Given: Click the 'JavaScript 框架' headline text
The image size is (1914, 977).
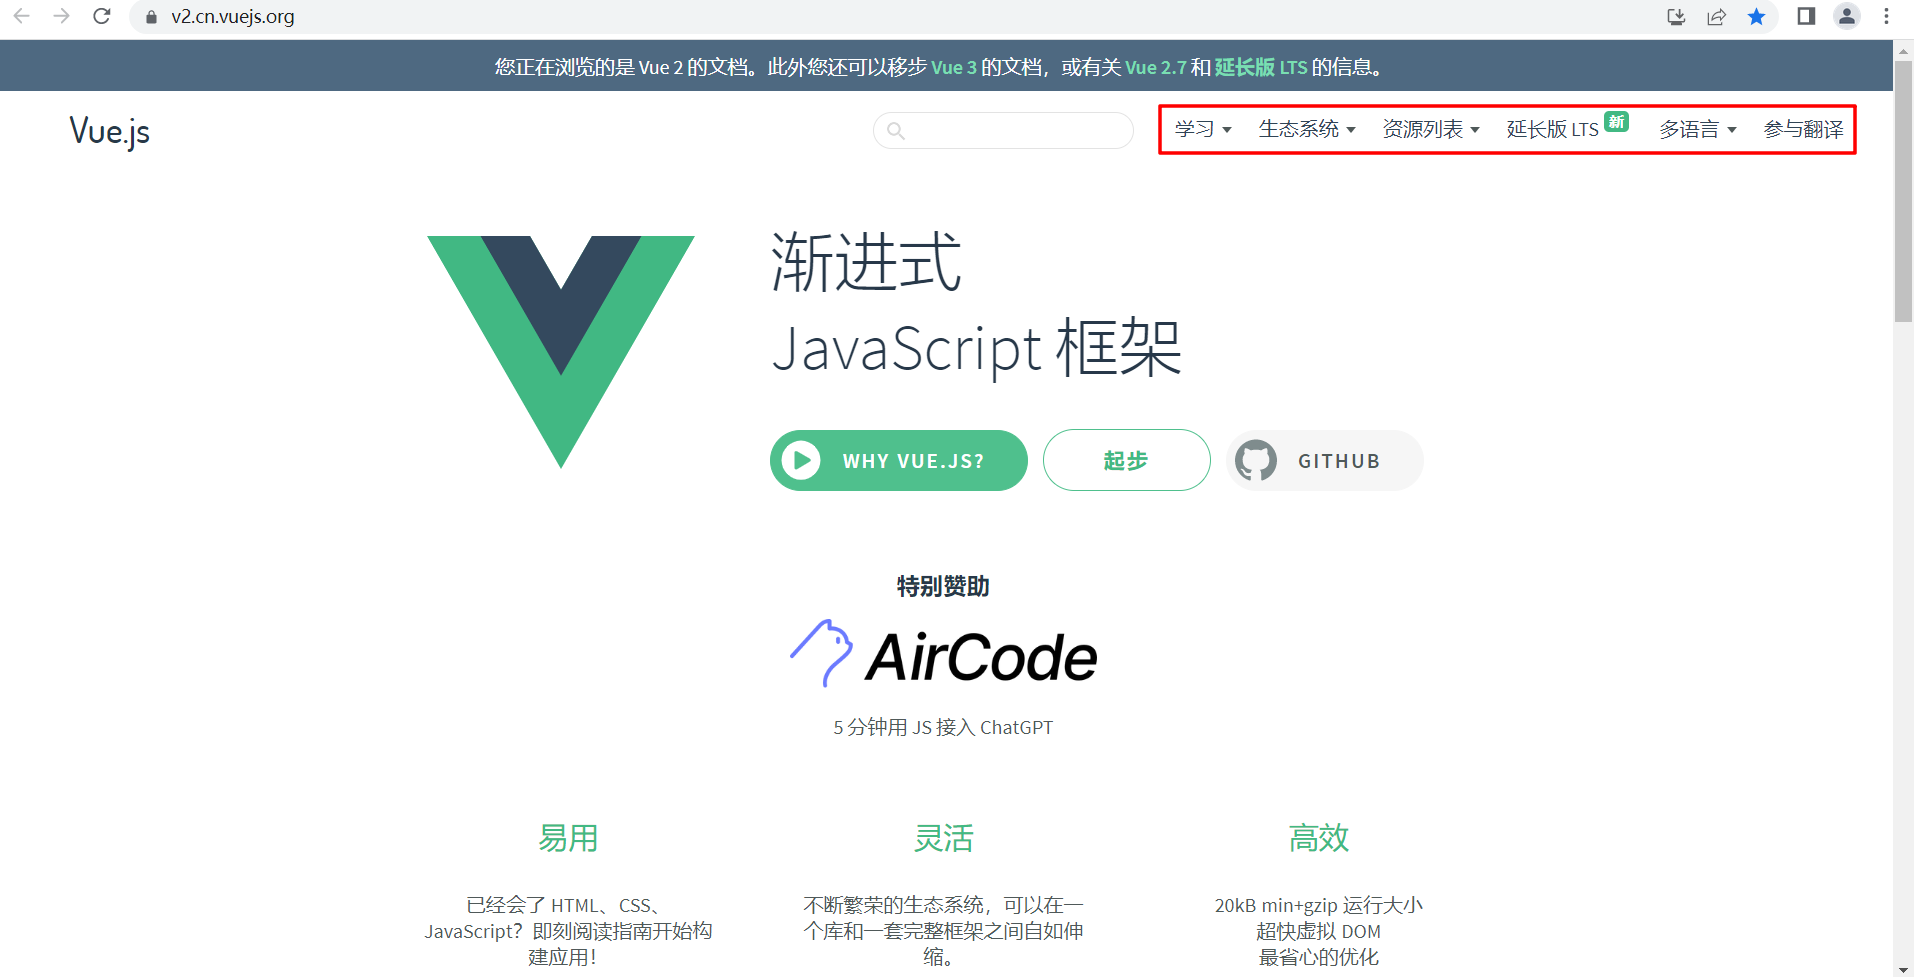Looking at the screenshot, I should 977,348.
